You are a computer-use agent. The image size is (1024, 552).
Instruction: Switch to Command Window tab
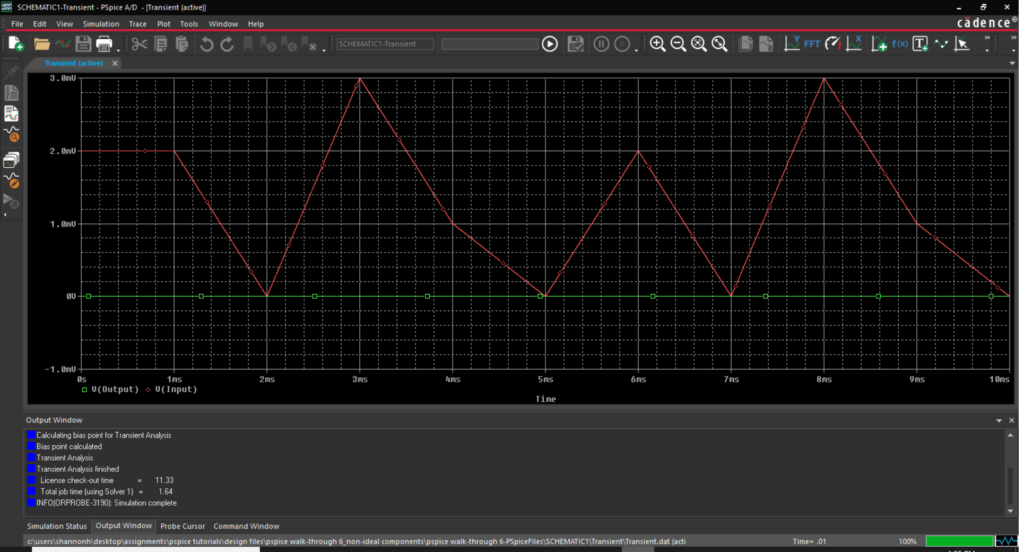click(x=246, y=526)
